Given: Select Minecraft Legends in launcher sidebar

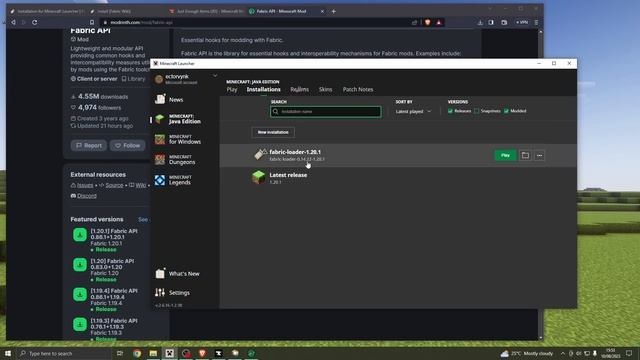Looking at the screenshot, I should click(x=173, y=180).
